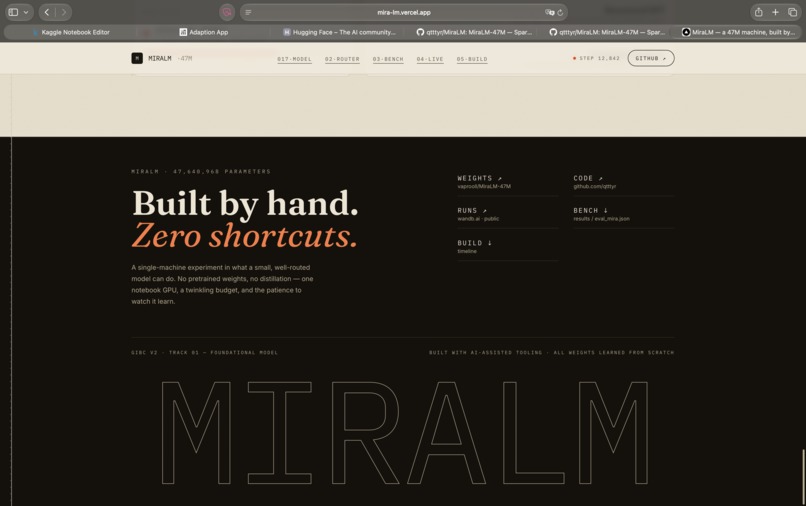Open the CODE github.com link
This screenshot has width=806, height=506.
(624, 182)
